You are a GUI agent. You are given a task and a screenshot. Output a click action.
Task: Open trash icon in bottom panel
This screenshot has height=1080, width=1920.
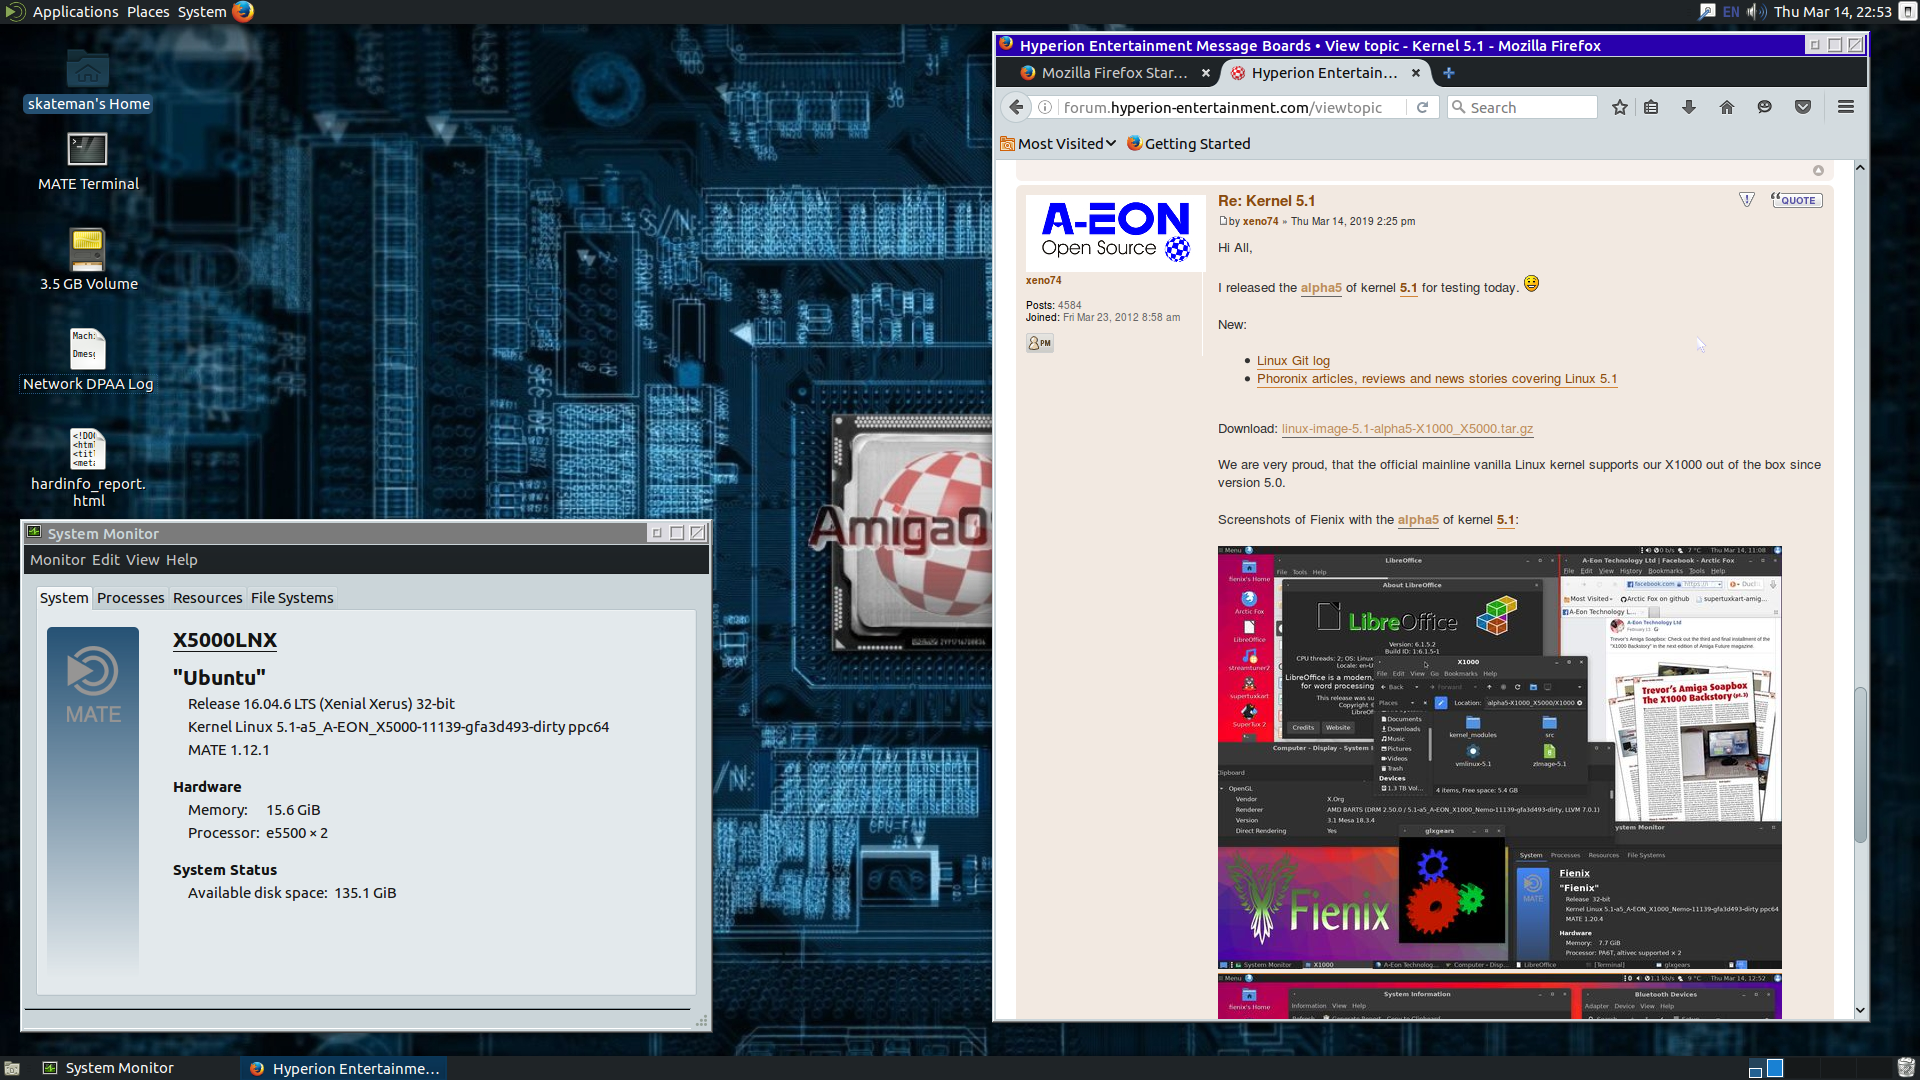pos(1906,1068)
